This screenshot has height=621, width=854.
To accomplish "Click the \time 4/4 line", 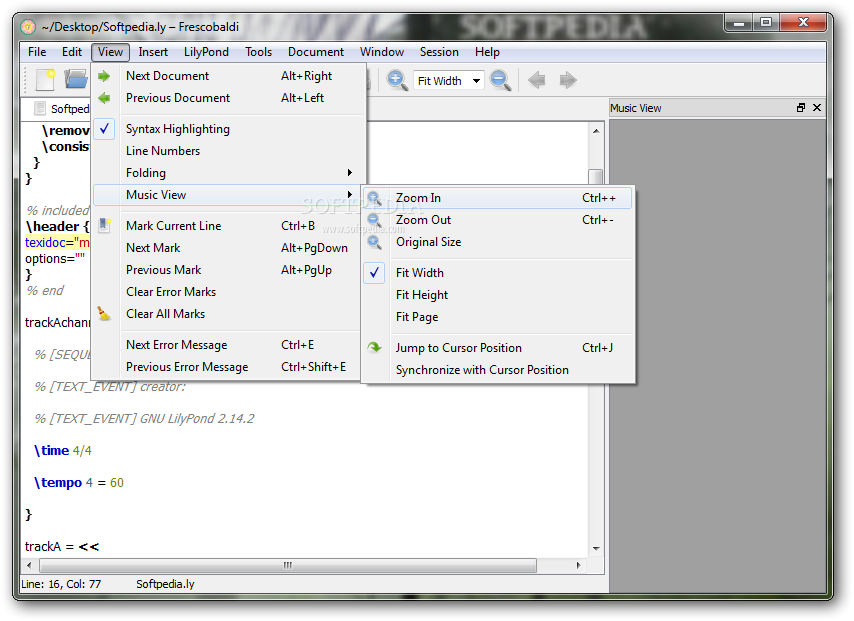I will [x=63, y=451].
